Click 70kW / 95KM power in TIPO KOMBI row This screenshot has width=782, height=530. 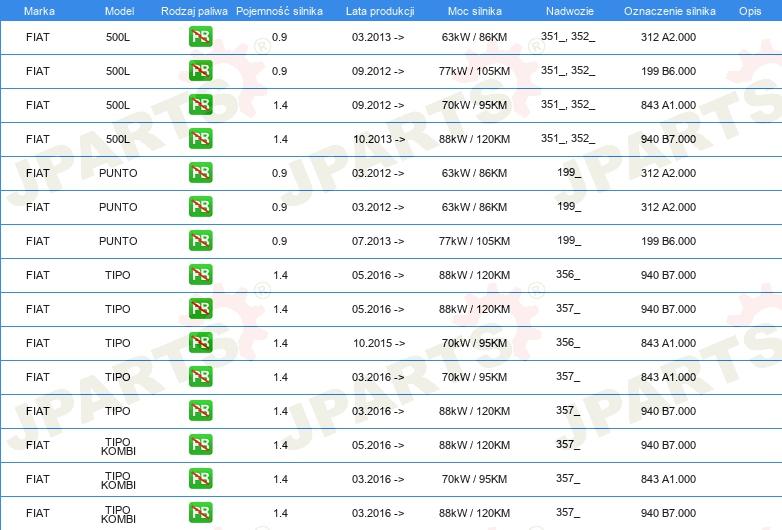point(474,479)
